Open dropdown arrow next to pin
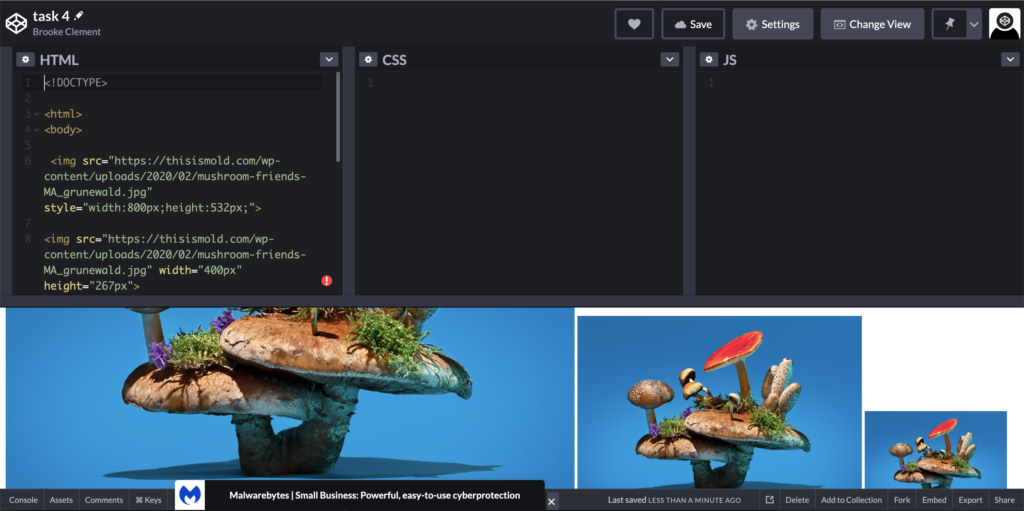This screenshot has height=511, width=1024. (x=974, y=24)
